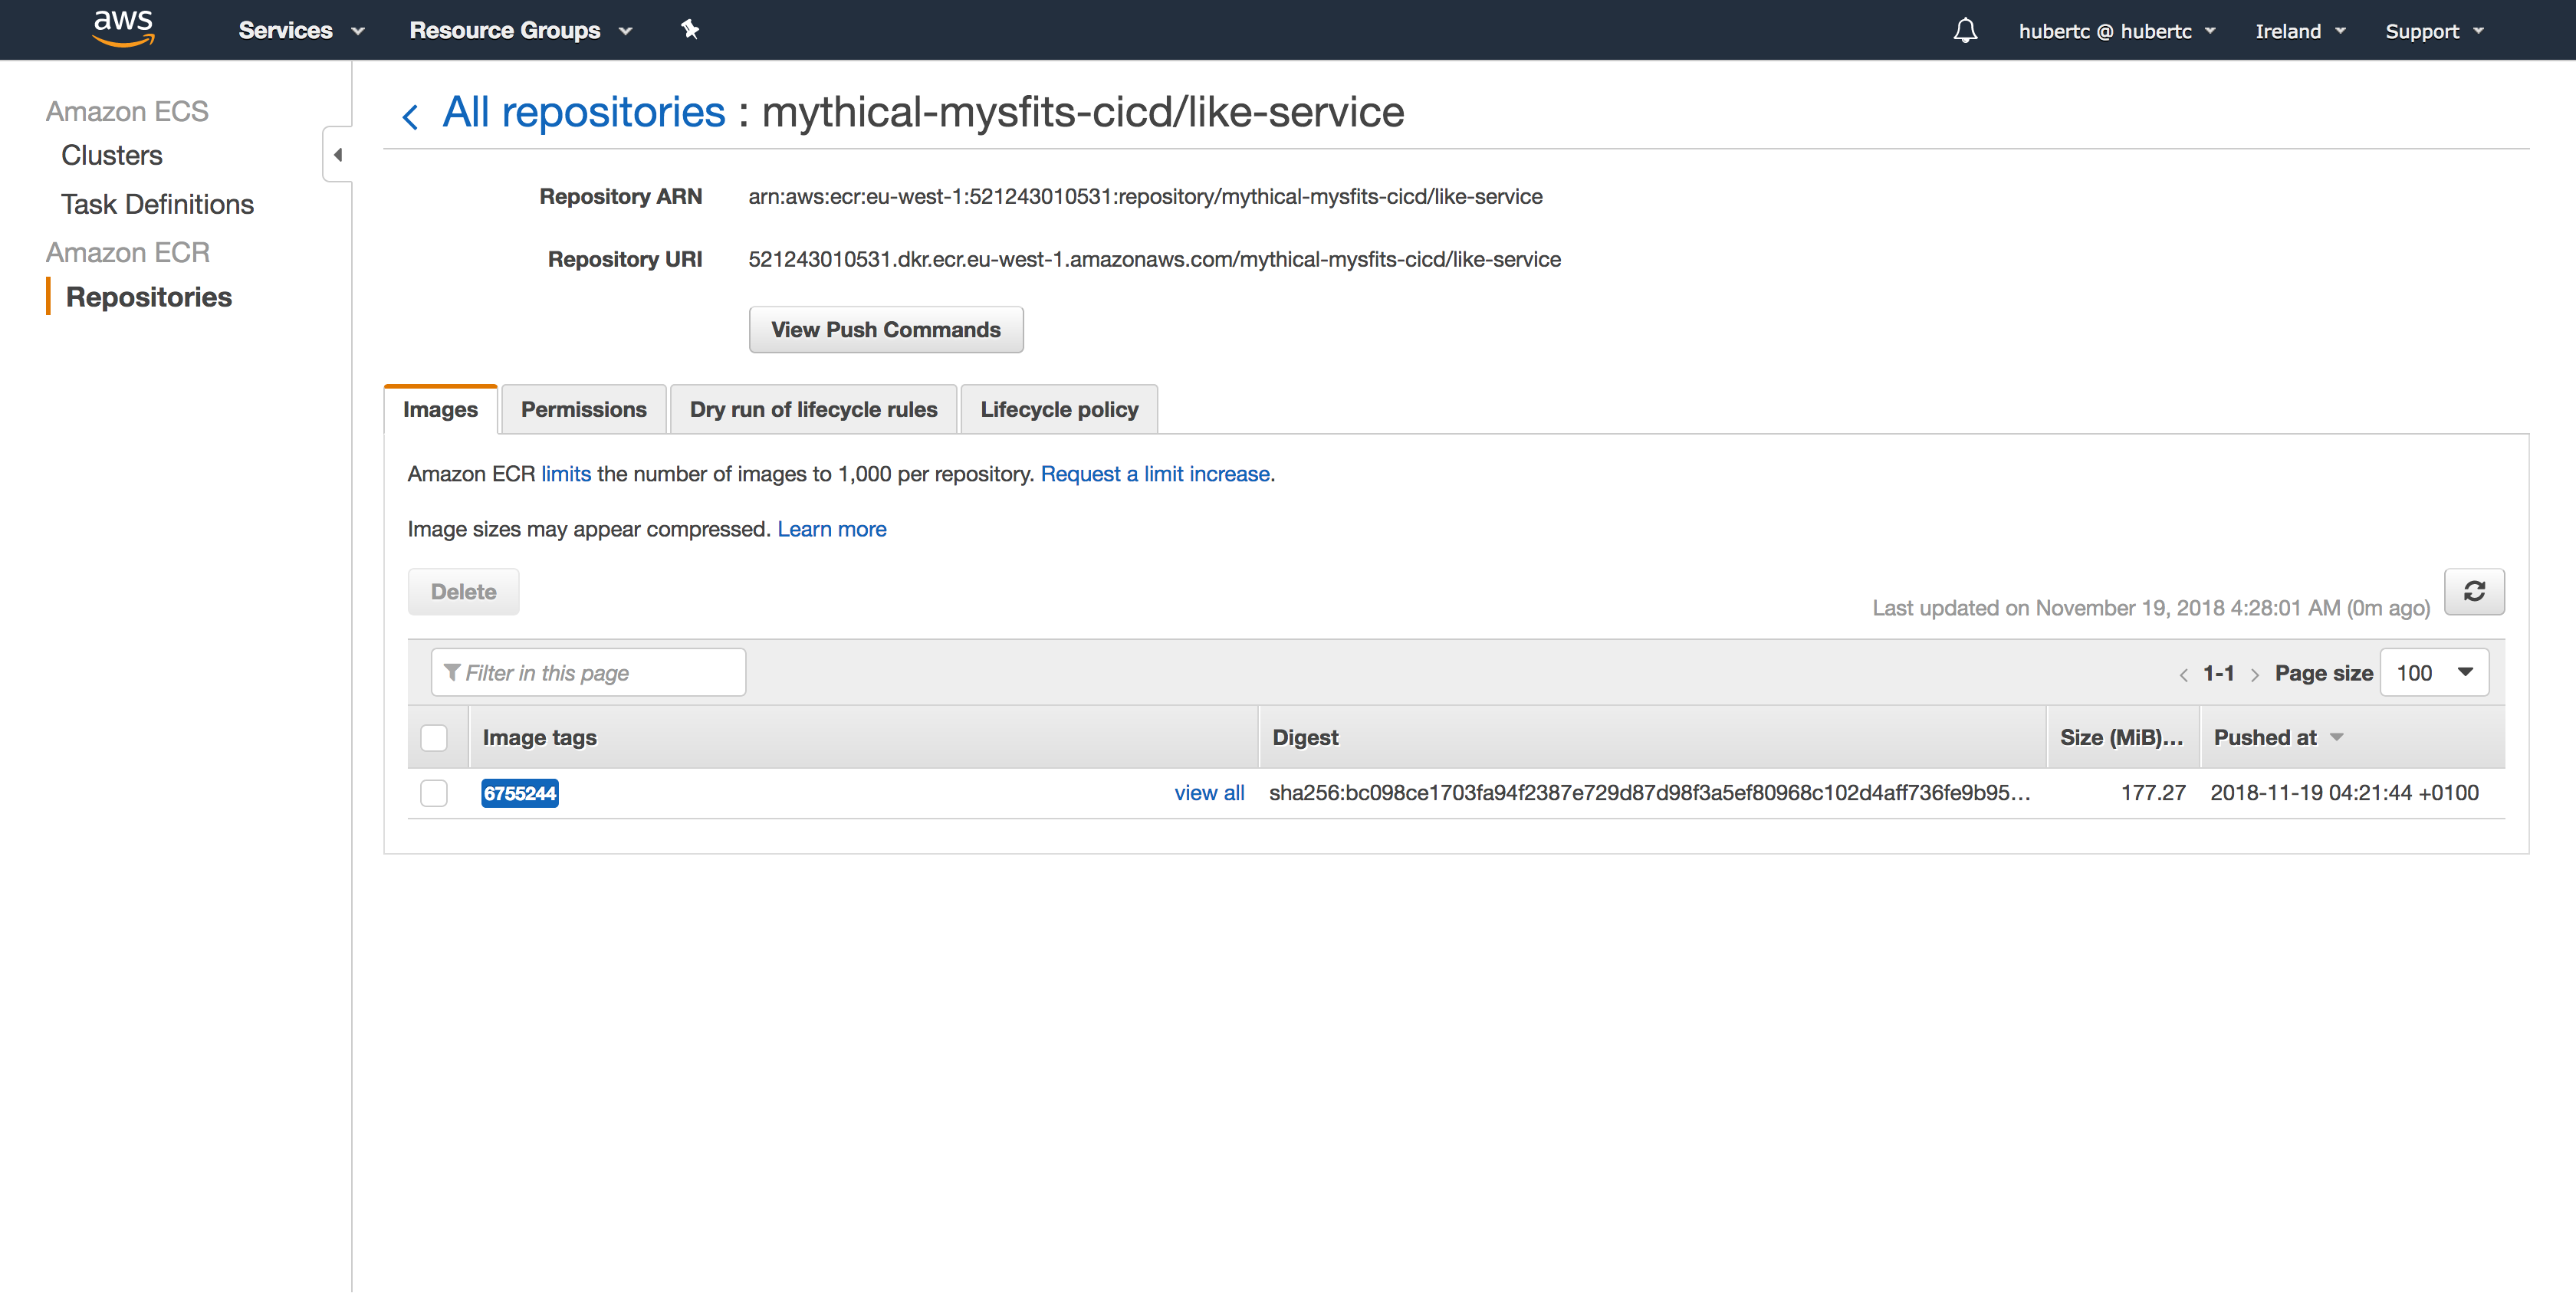Click the Repository URI value text
Screen dimensions: 2576x1303
(1154, 260)
